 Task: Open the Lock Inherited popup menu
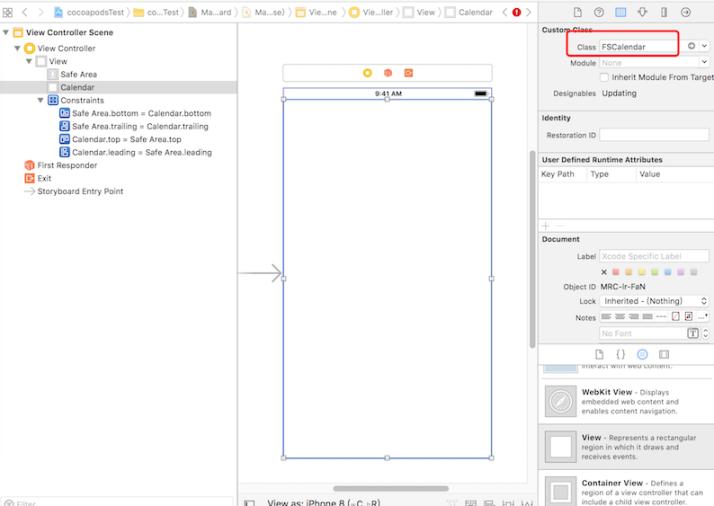pos(654,301)
